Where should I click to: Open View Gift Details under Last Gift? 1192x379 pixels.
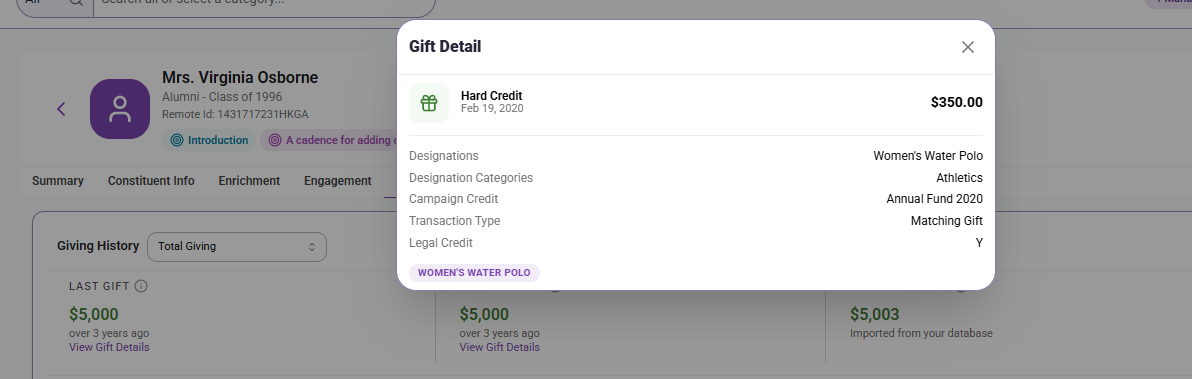point(109,347)
